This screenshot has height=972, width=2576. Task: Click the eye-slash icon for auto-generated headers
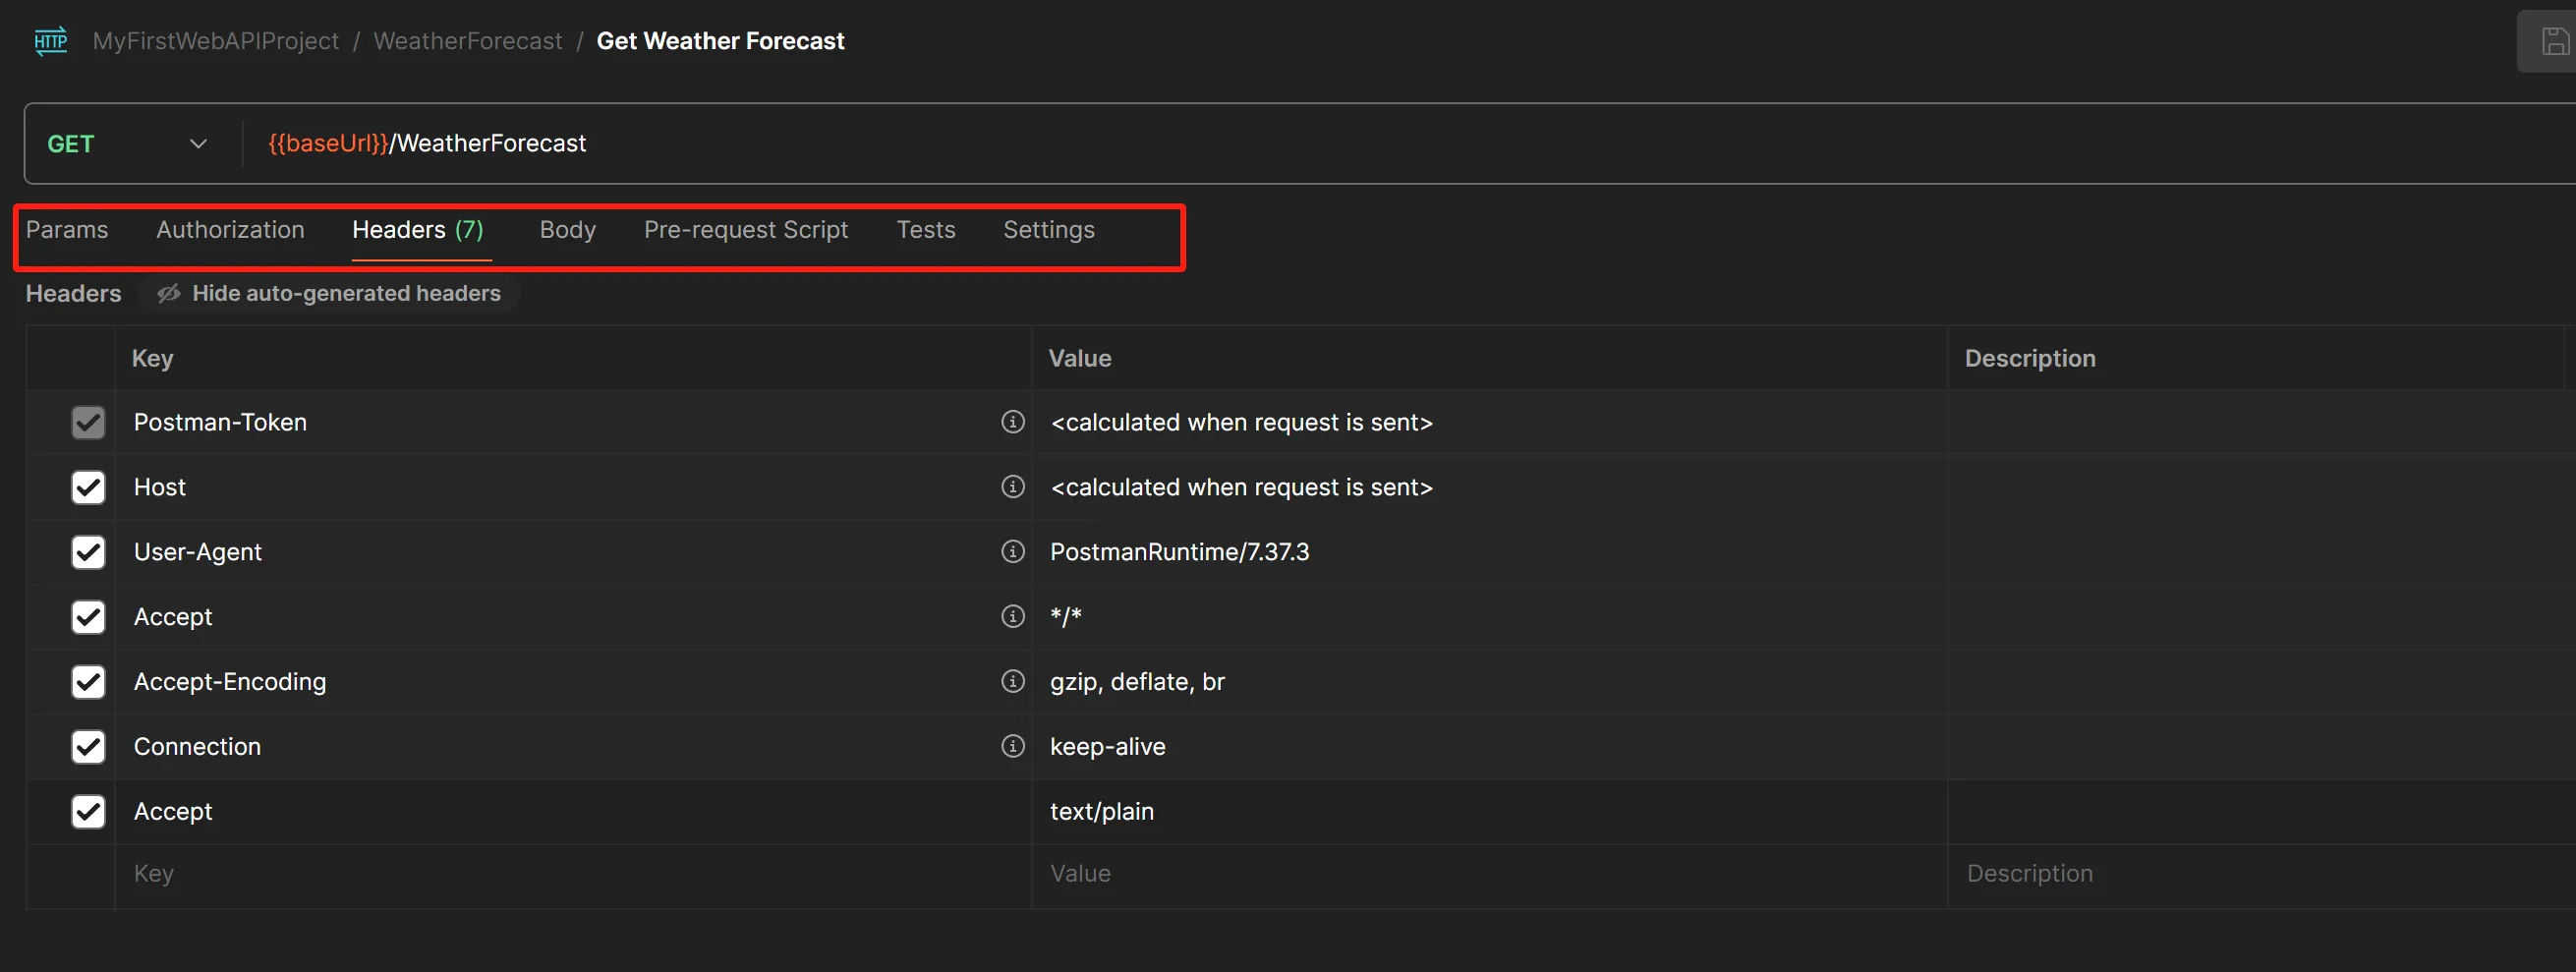tap(169, 293)
